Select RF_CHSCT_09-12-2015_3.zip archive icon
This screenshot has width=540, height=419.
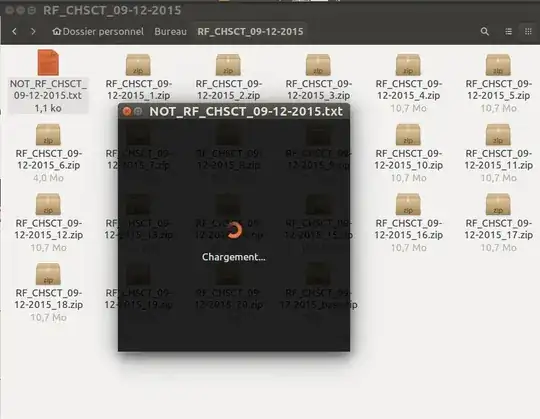[318, 65]
